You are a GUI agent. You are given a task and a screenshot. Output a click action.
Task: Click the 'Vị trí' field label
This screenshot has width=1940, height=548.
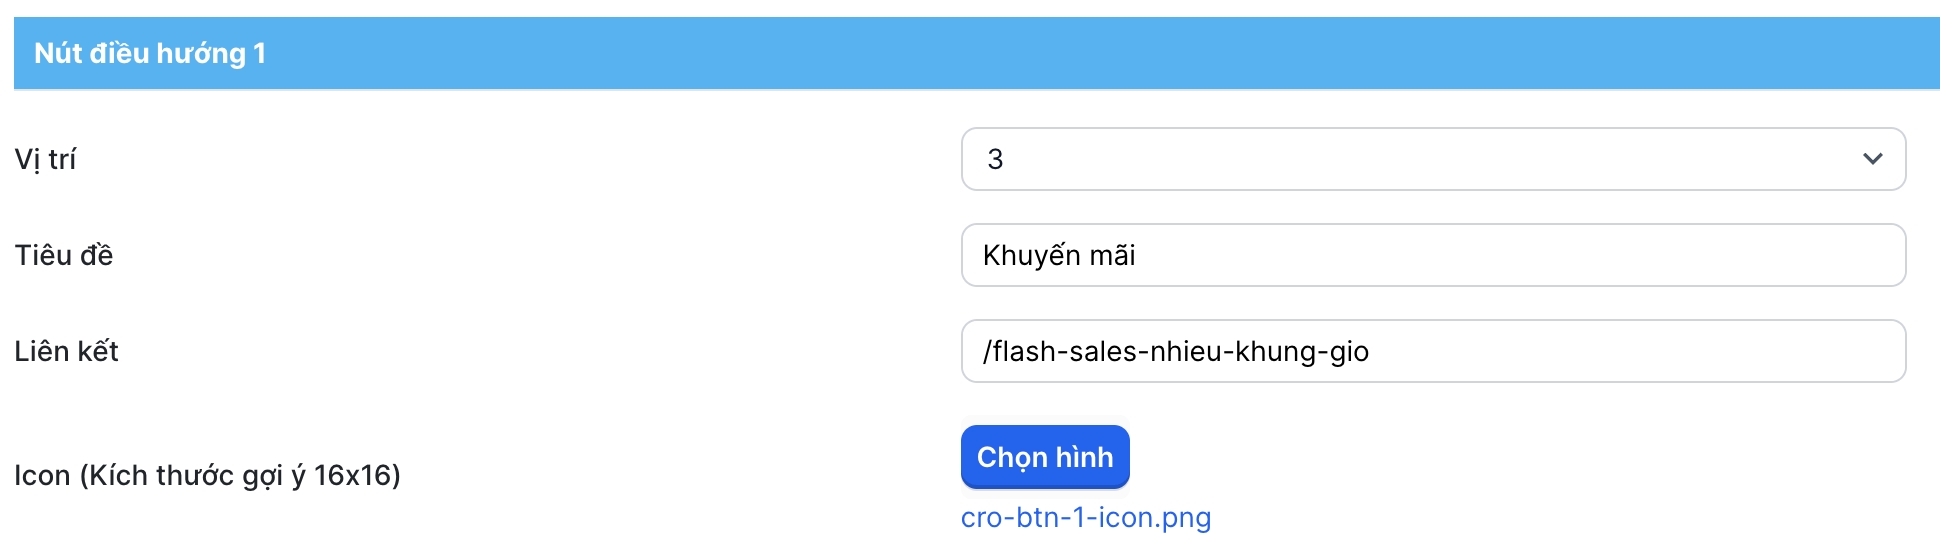pyautogui.click(x=45, y=159)
